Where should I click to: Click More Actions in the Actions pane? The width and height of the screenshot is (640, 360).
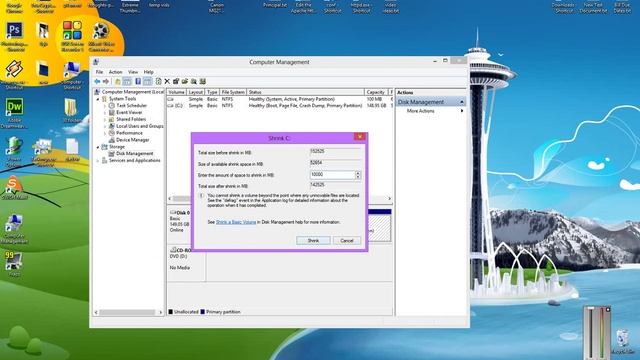click(x=420, y=111)
